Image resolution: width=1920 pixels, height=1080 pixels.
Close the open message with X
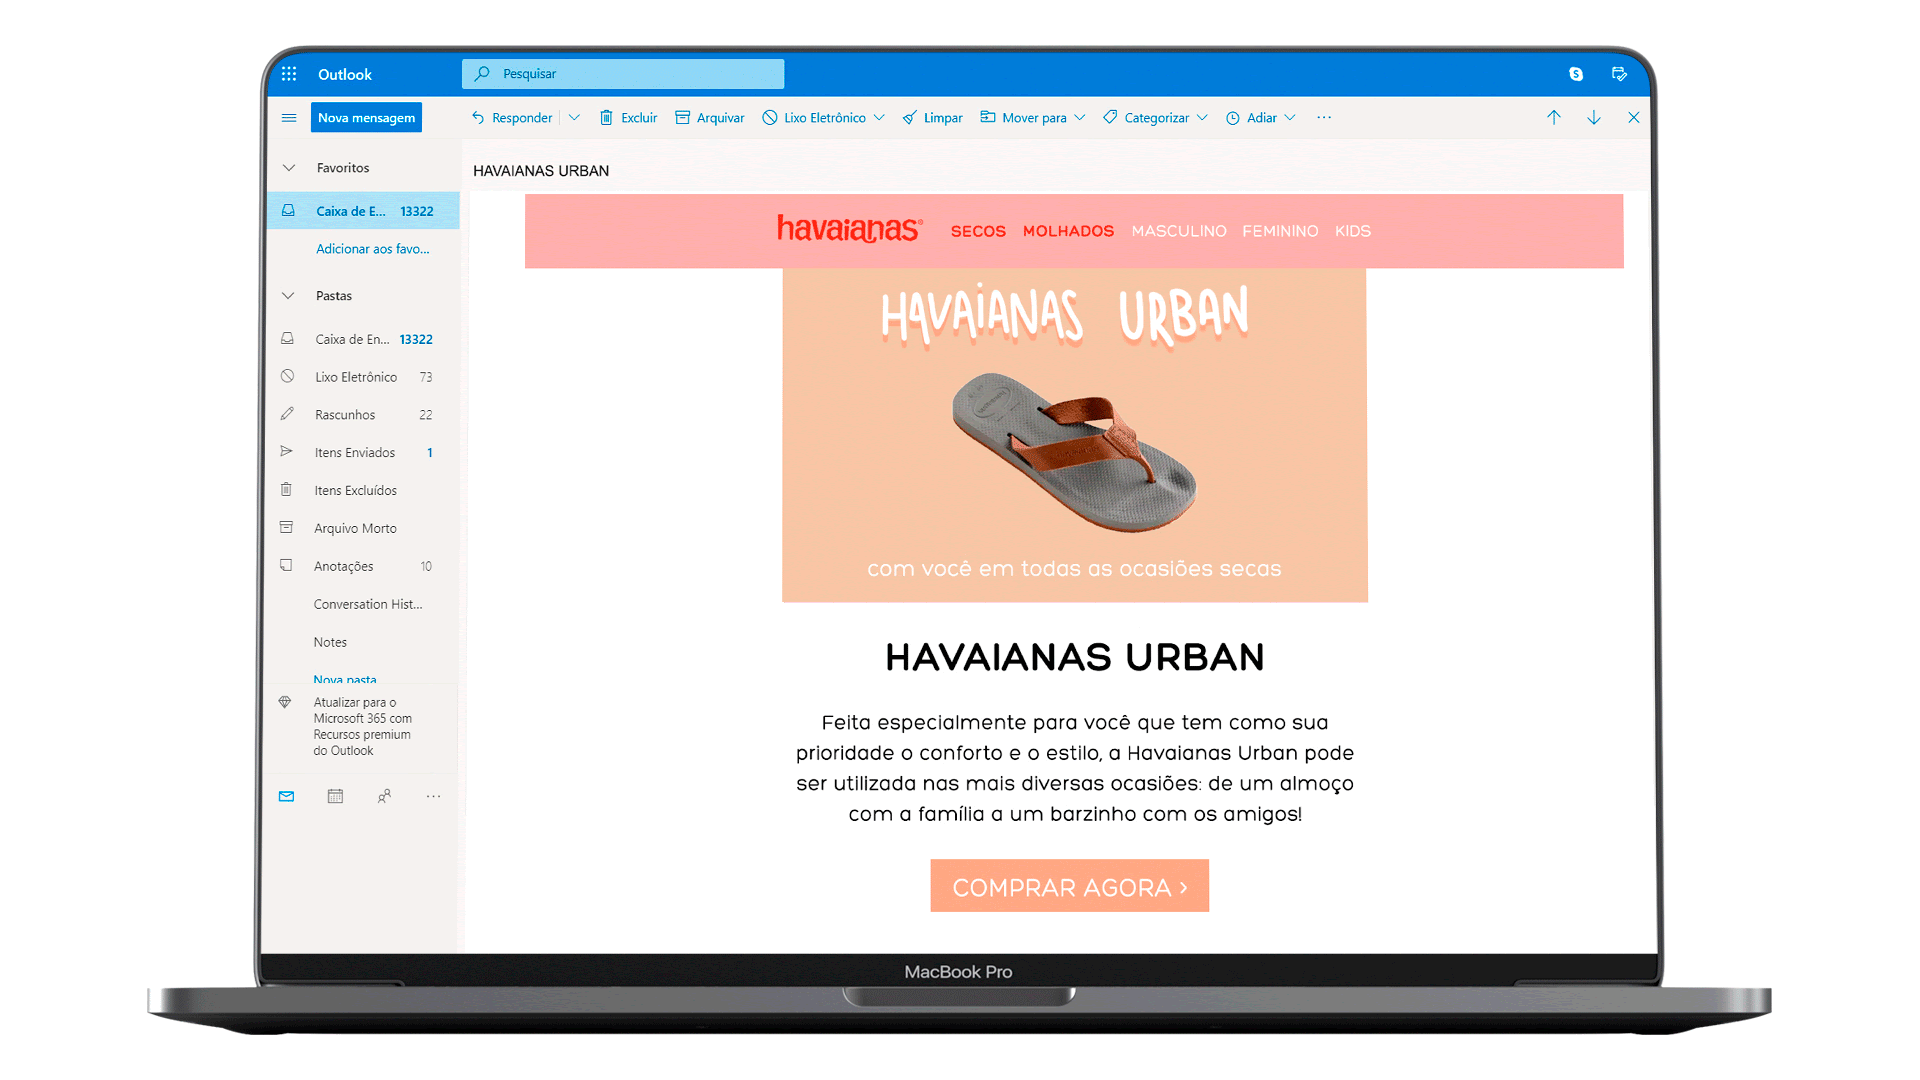pos(1634,117)
